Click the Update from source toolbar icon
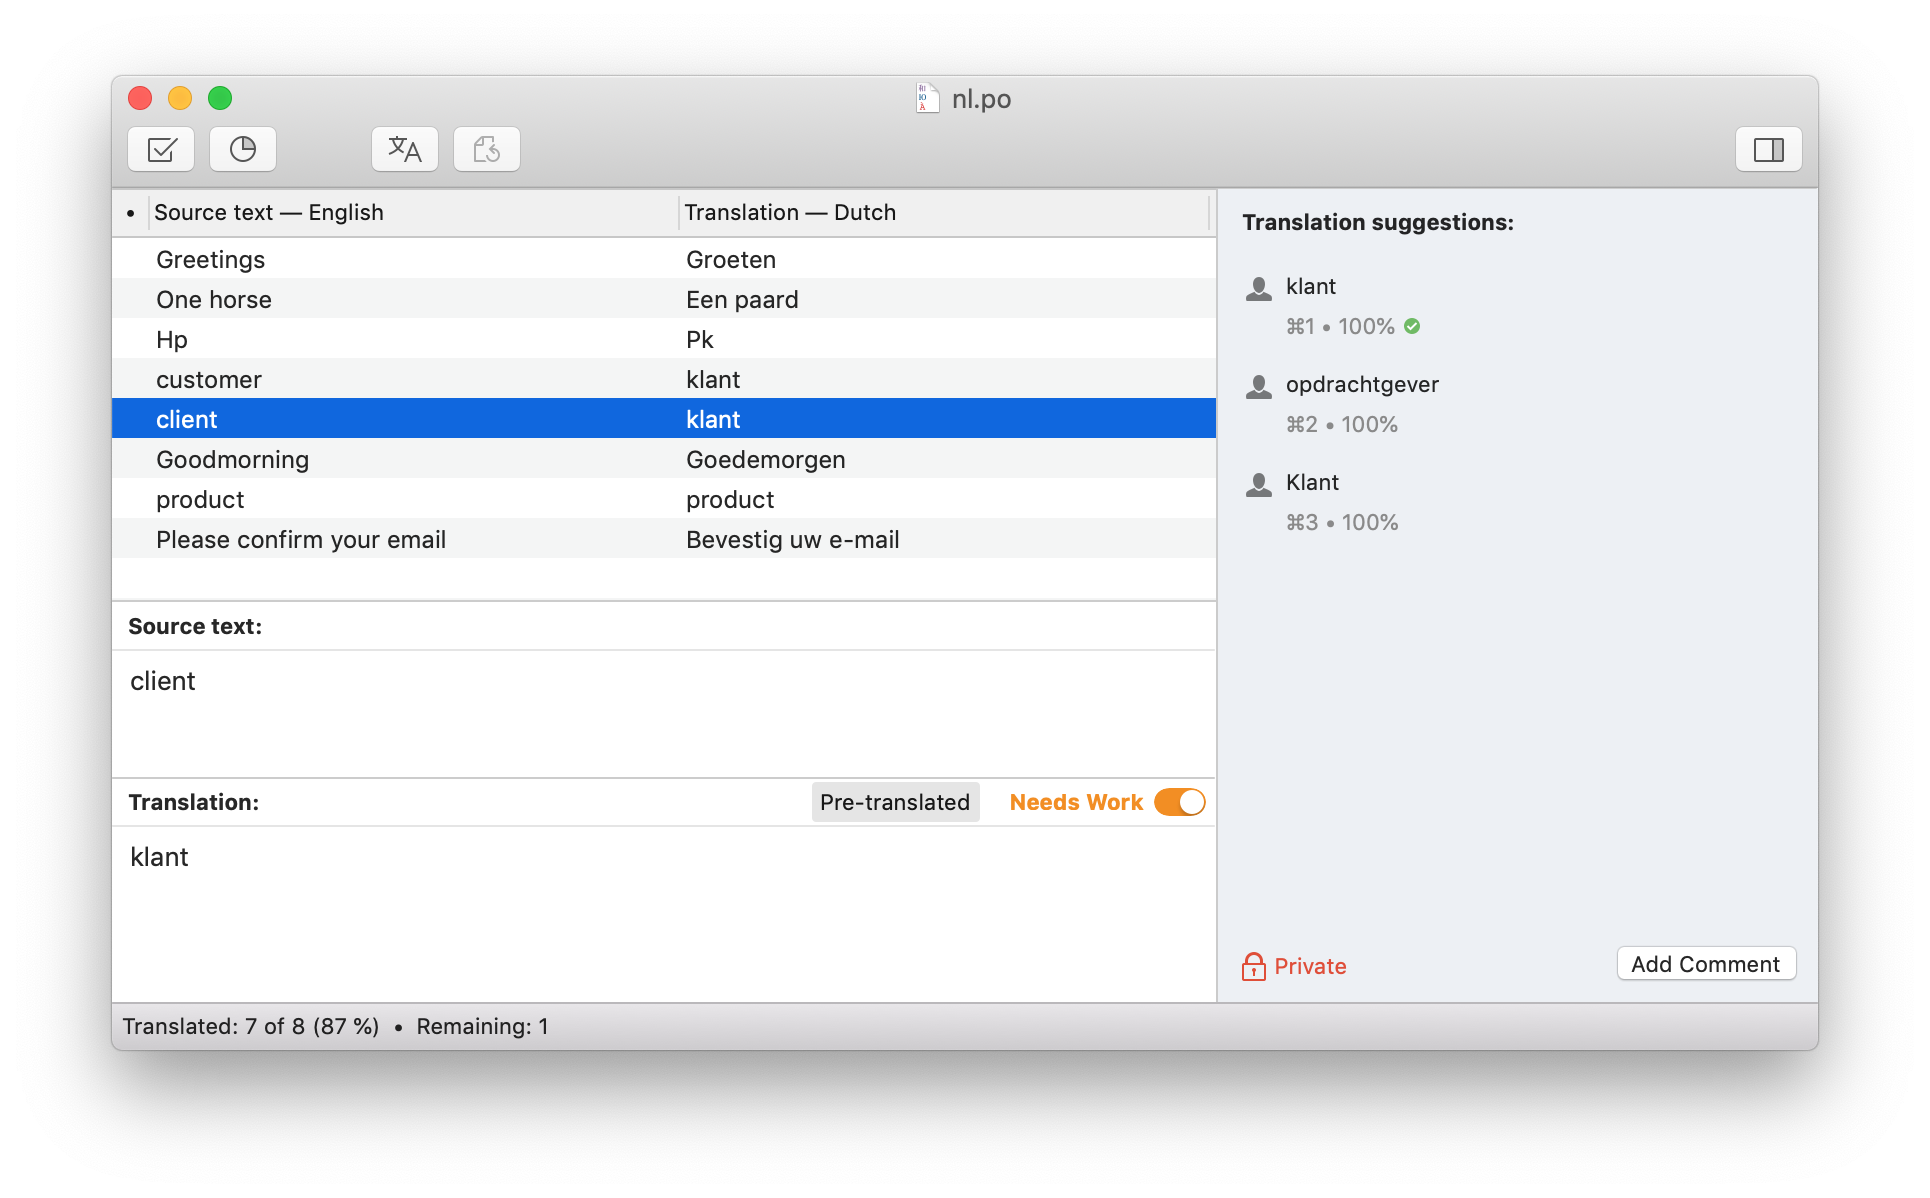 pyautogui.click(x=487, y=150)
